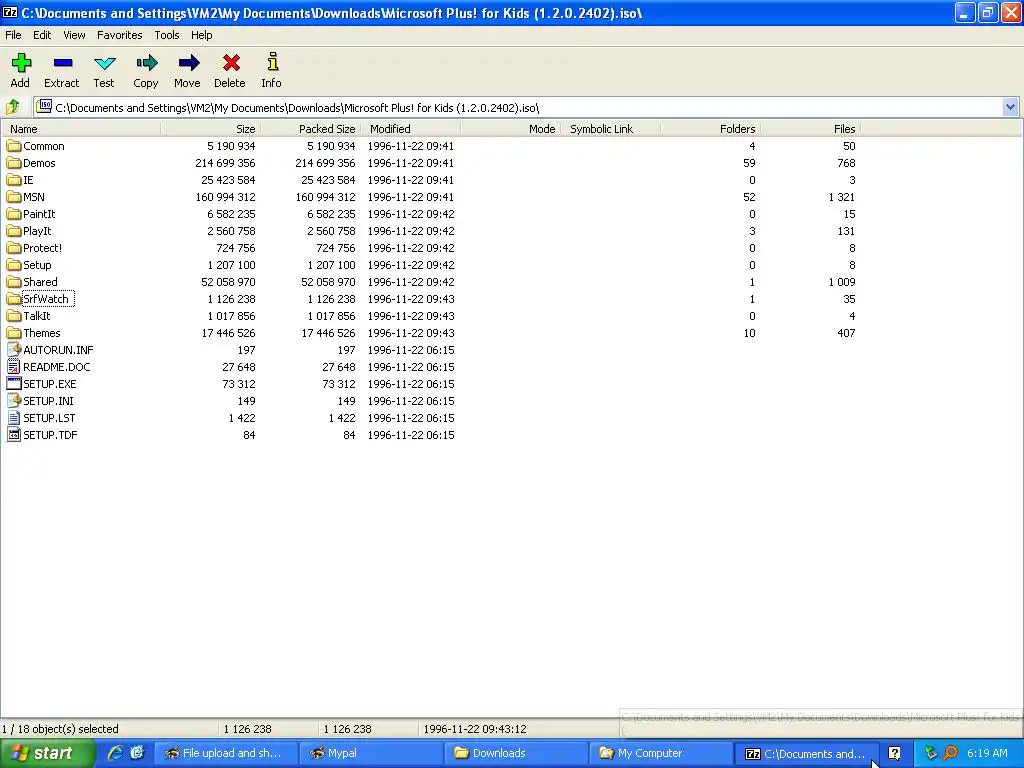Click the Extract toolbar icon

(x=63, y=63)
